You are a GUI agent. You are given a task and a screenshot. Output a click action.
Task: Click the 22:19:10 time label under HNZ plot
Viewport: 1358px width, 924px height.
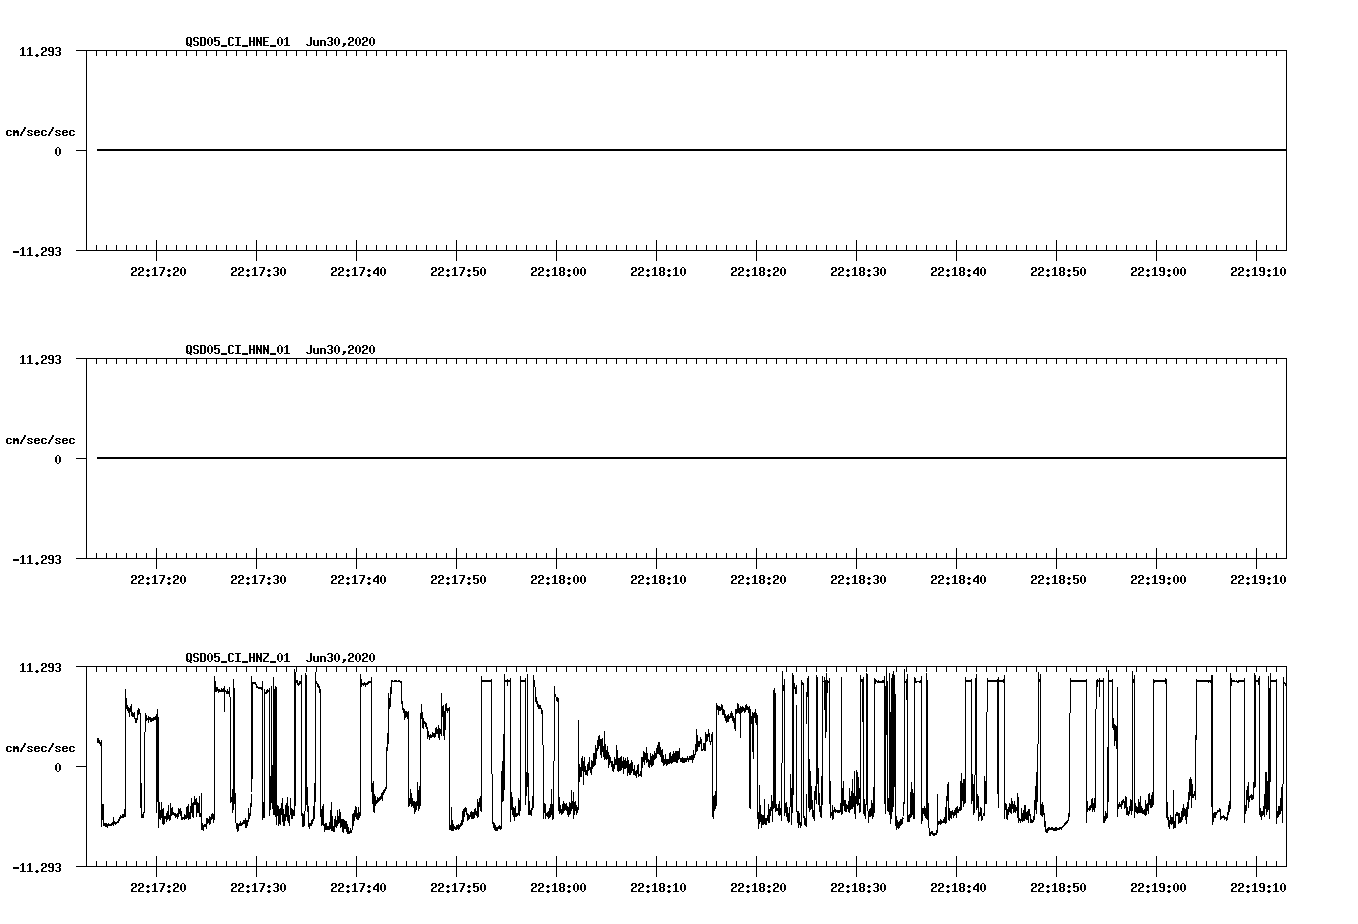pos(1258,888)
